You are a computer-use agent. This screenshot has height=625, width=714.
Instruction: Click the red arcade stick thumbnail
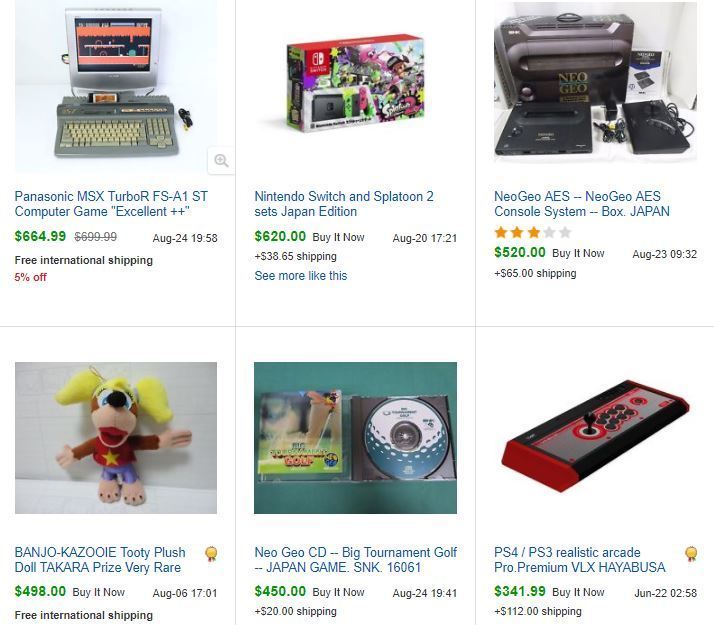(596, 436)
